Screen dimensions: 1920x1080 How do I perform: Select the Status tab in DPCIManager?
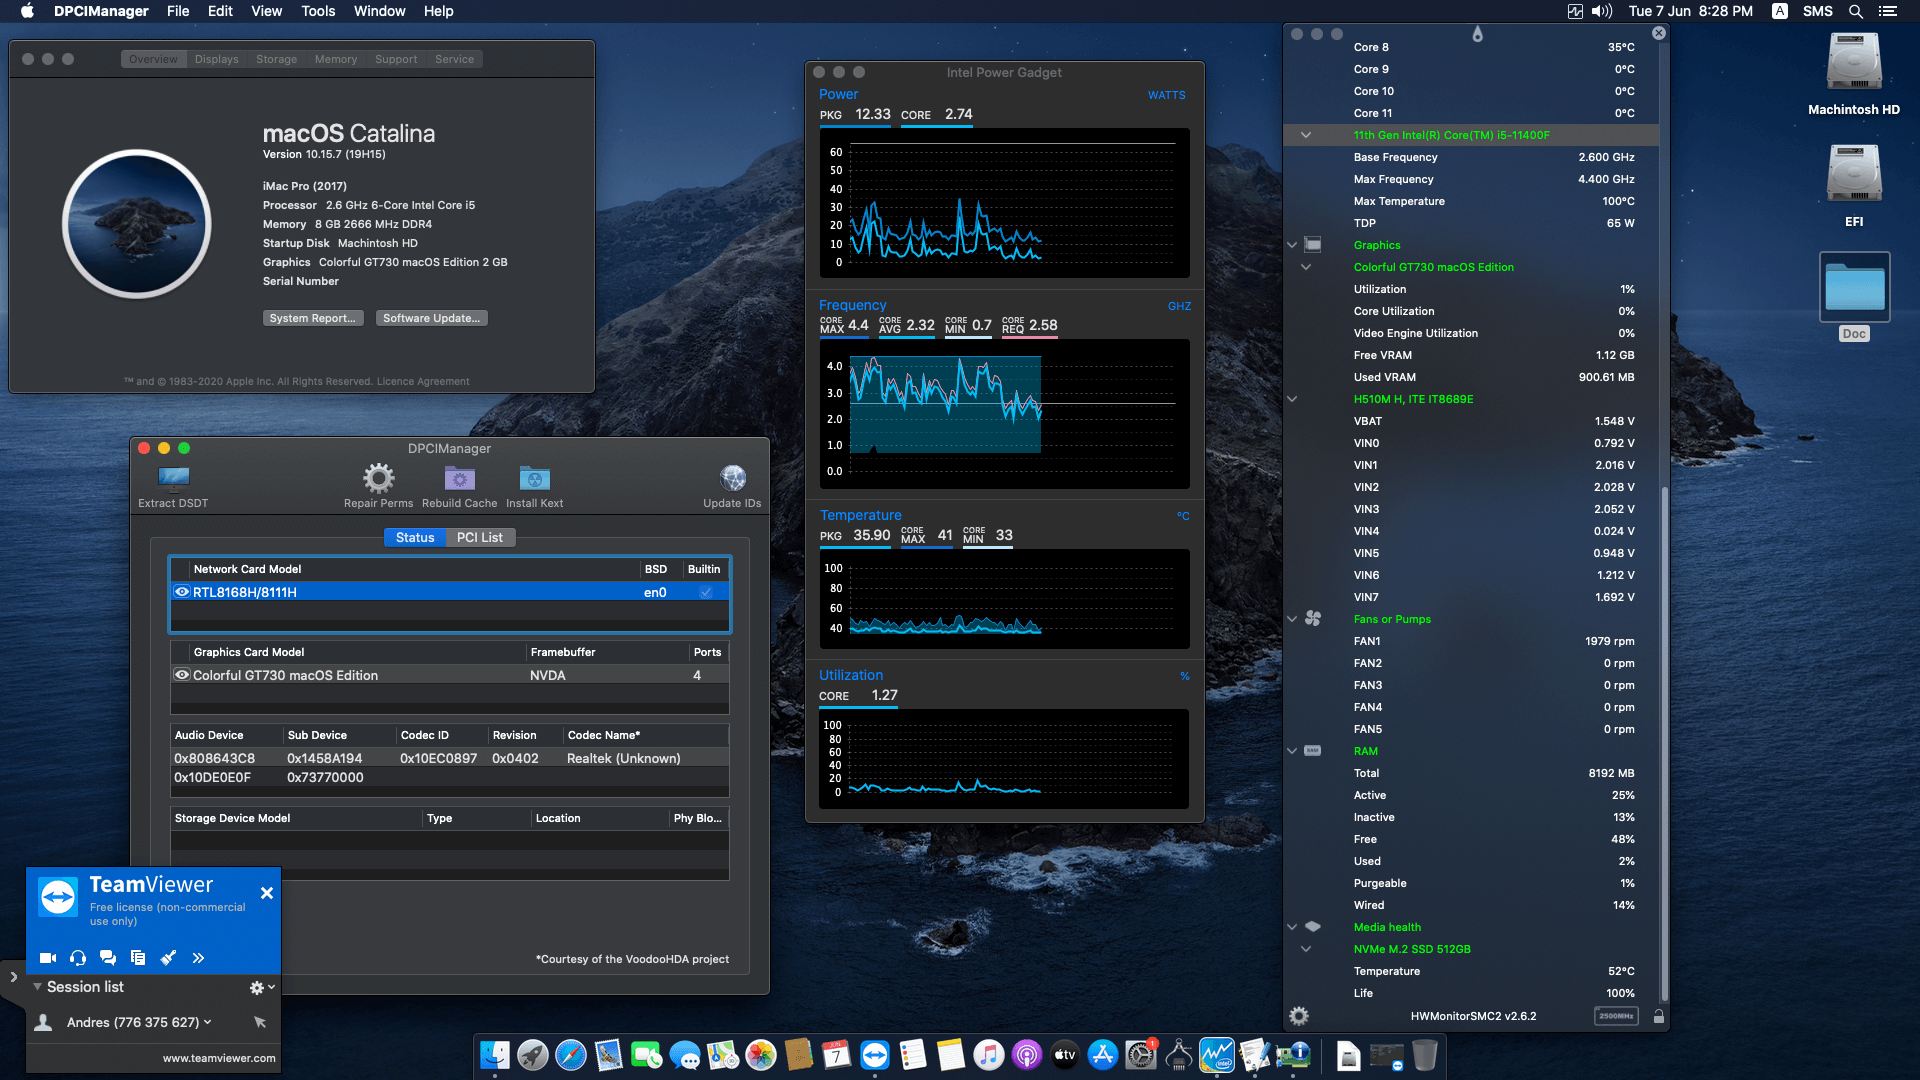(x=415, y=537)
